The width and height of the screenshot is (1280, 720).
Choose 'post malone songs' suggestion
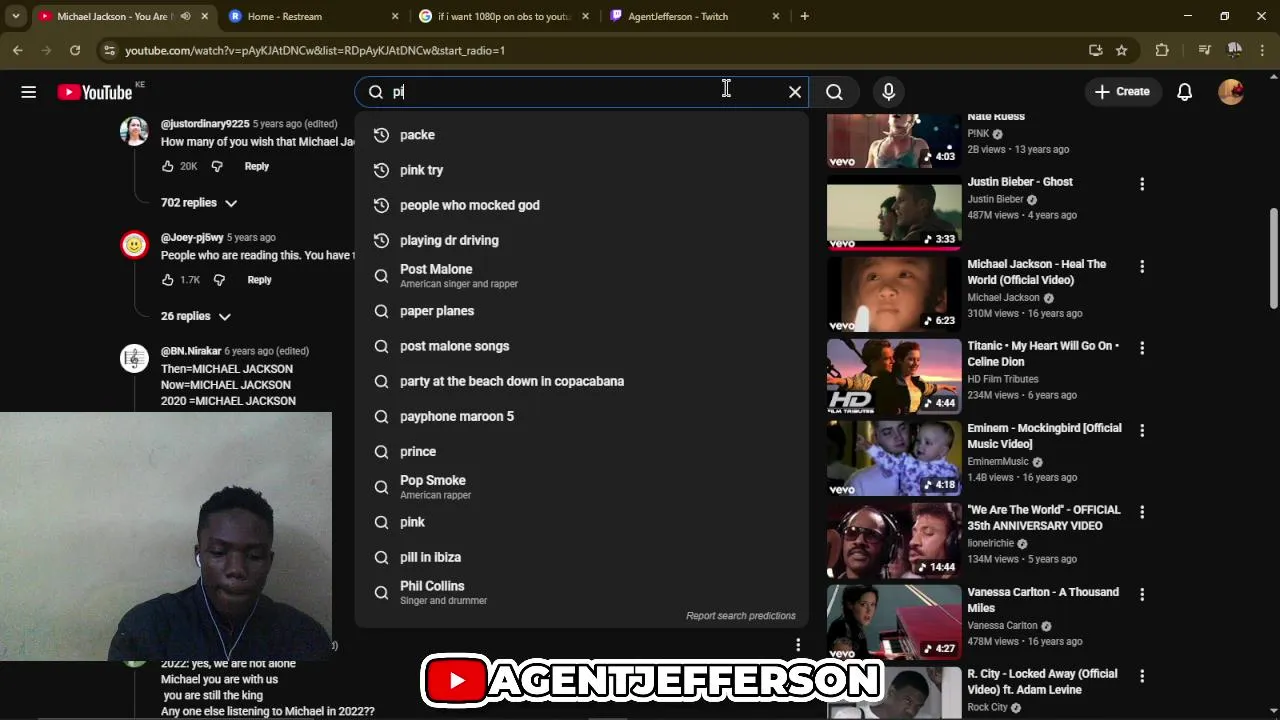coord(580,346)
